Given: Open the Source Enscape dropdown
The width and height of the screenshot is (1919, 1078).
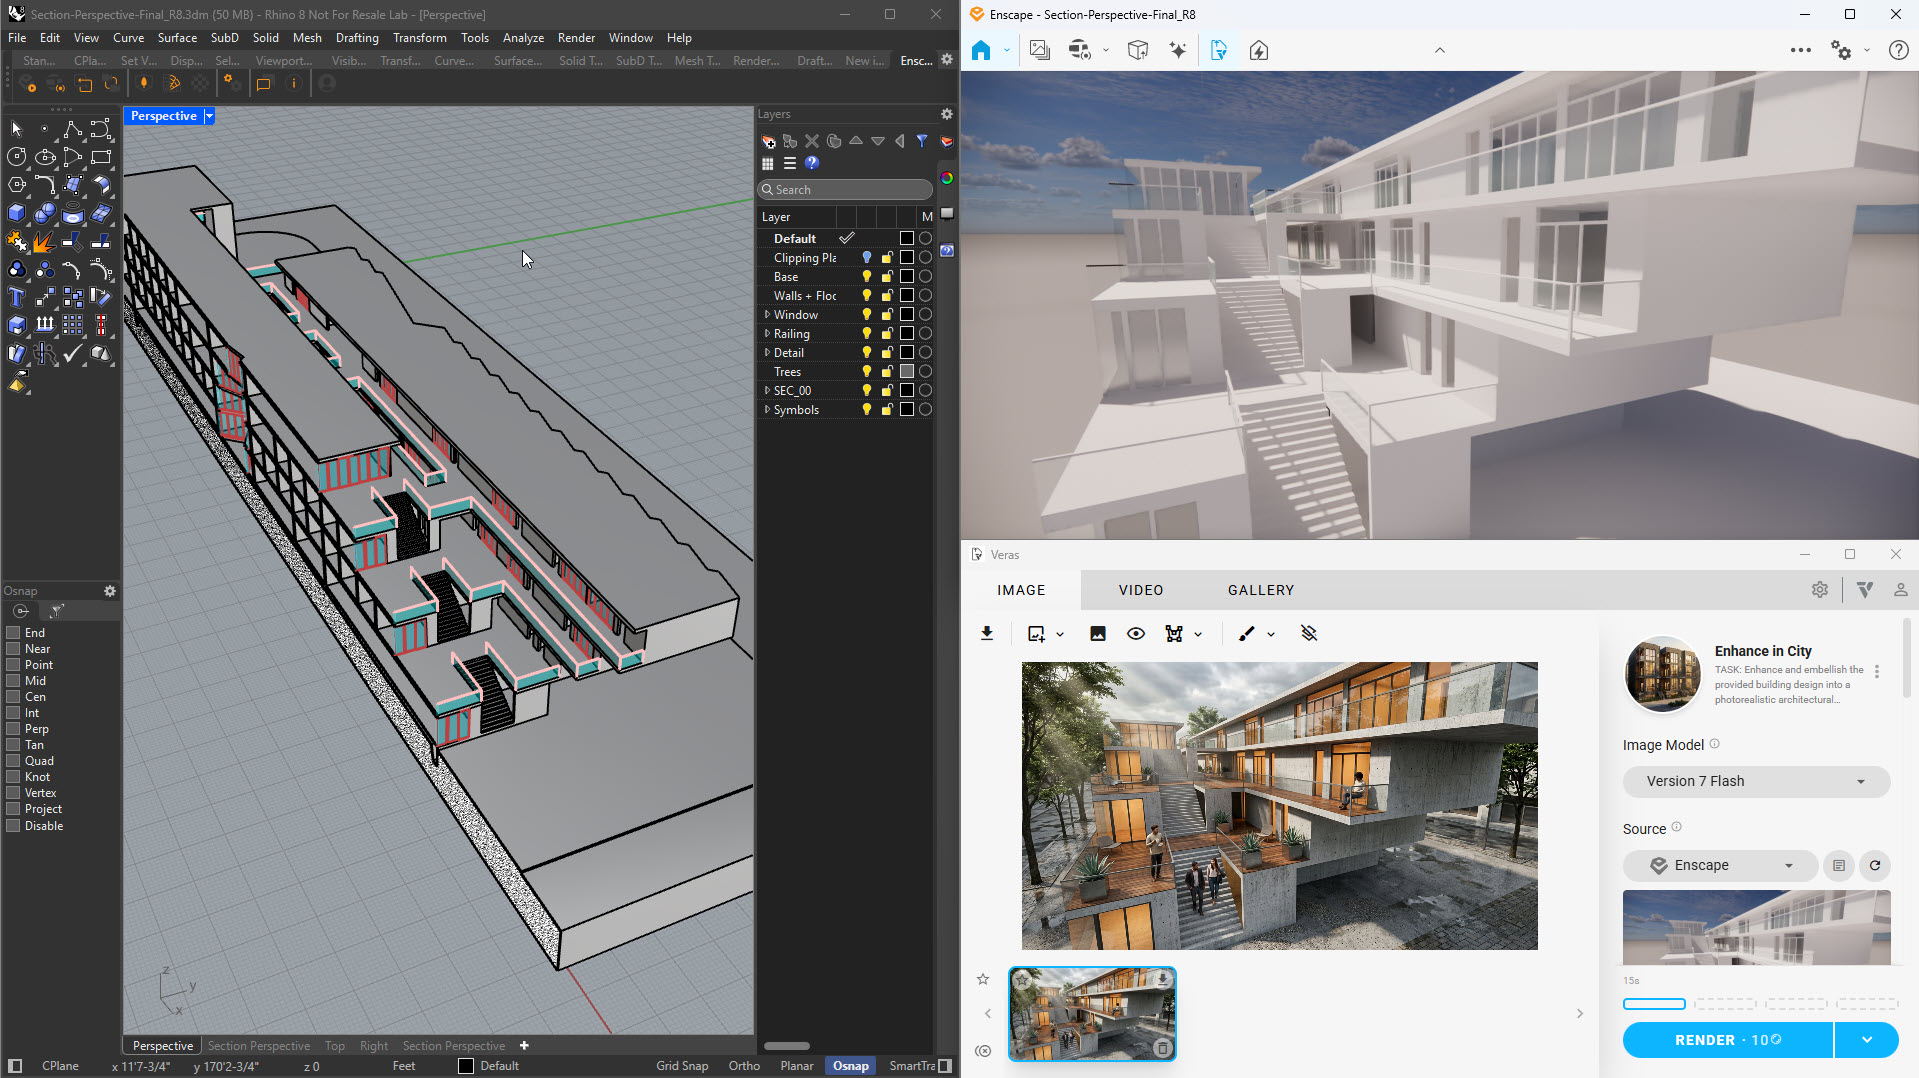Looking at the screenshot, I should pyautogui.click(x=1720, y=866).
